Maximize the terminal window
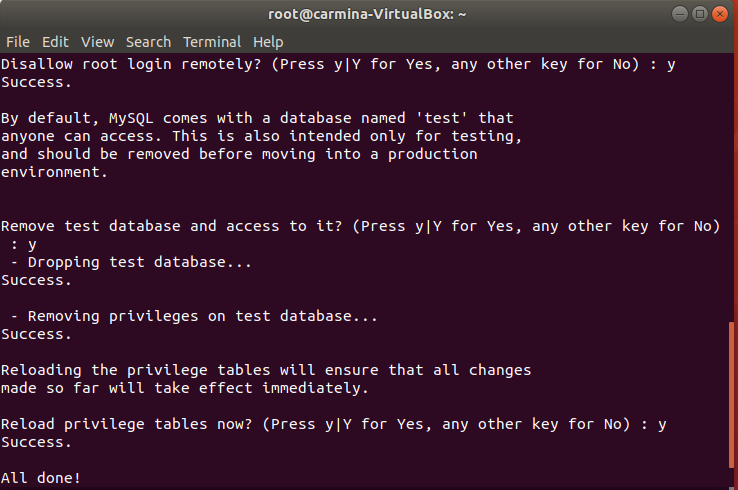Image resolution: width=738 pixels, height=490 pixels. point(700,14)
